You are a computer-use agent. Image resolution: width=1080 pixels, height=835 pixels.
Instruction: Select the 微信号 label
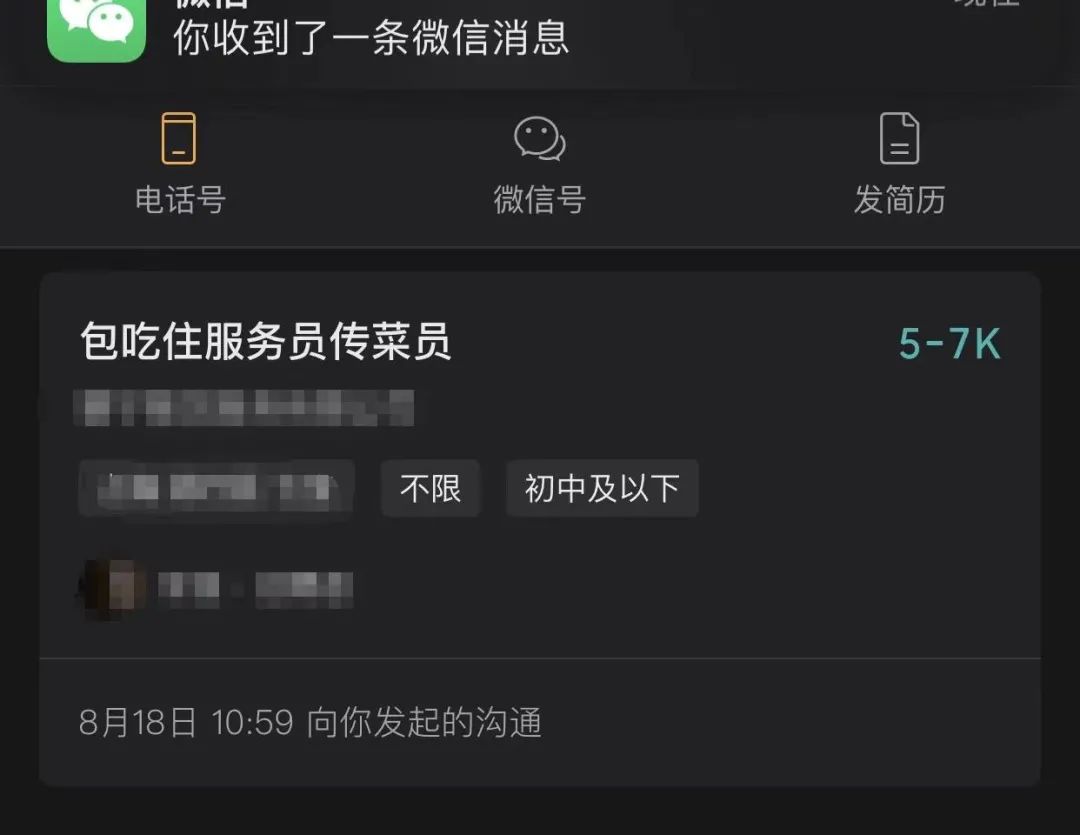point(540,200)
